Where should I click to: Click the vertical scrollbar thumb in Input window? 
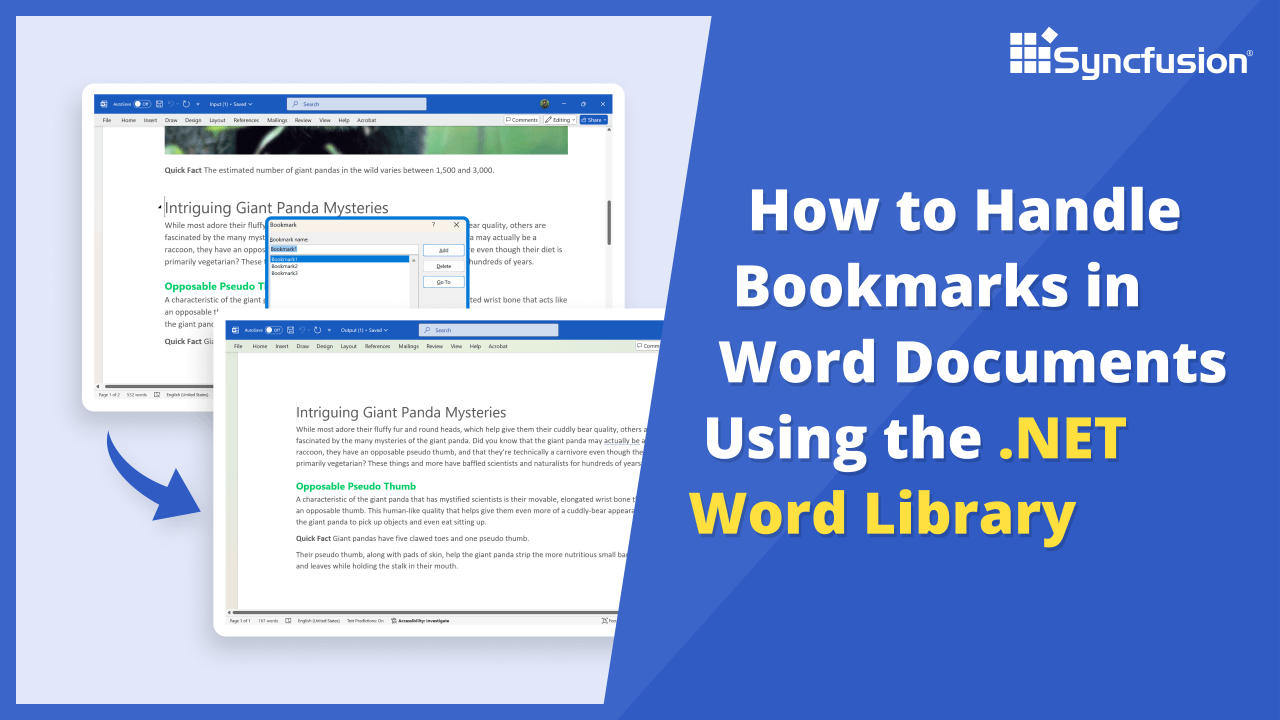(x=609, y=222)
